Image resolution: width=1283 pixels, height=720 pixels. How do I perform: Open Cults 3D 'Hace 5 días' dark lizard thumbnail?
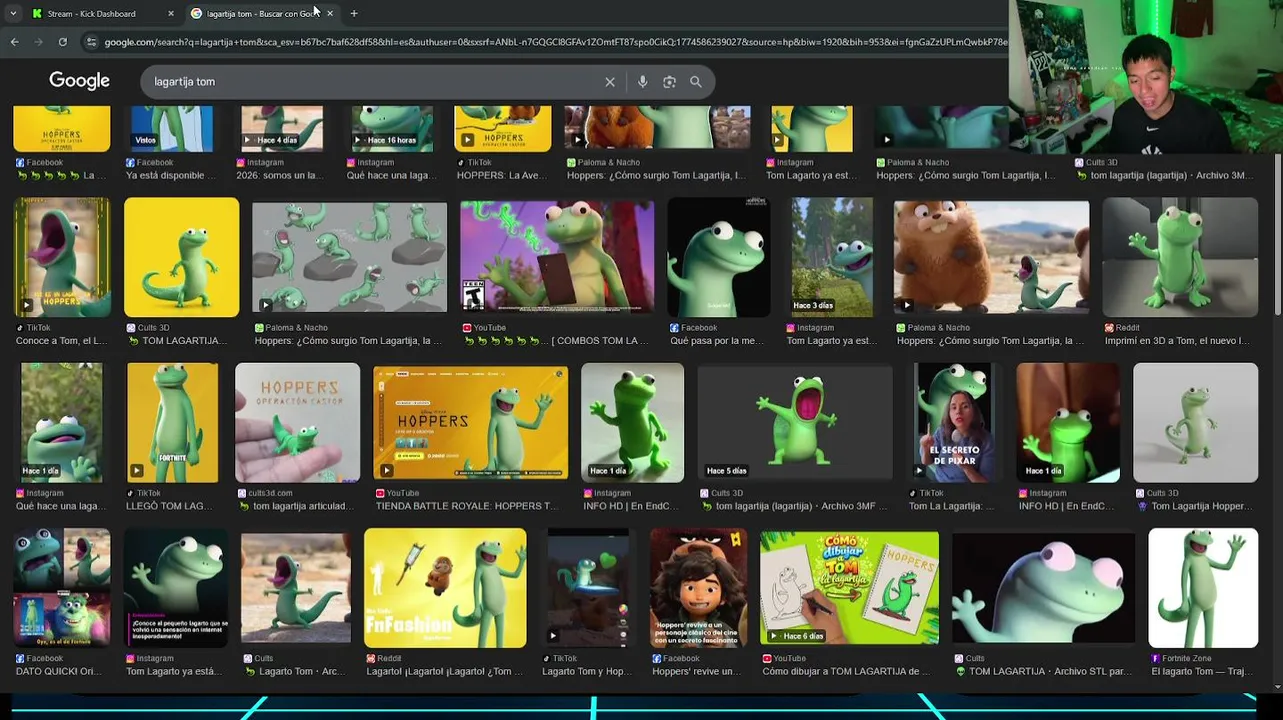pyautogui.click(x=795, y=422)
